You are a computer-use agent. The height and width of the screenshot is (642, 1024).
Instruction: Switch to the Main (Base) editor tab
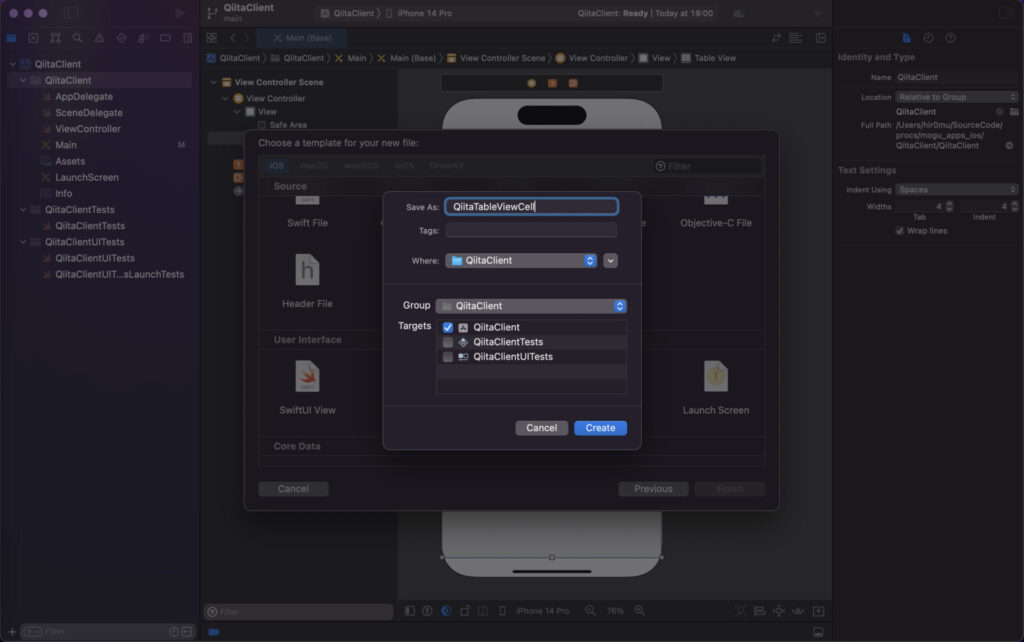coord(302,38)
